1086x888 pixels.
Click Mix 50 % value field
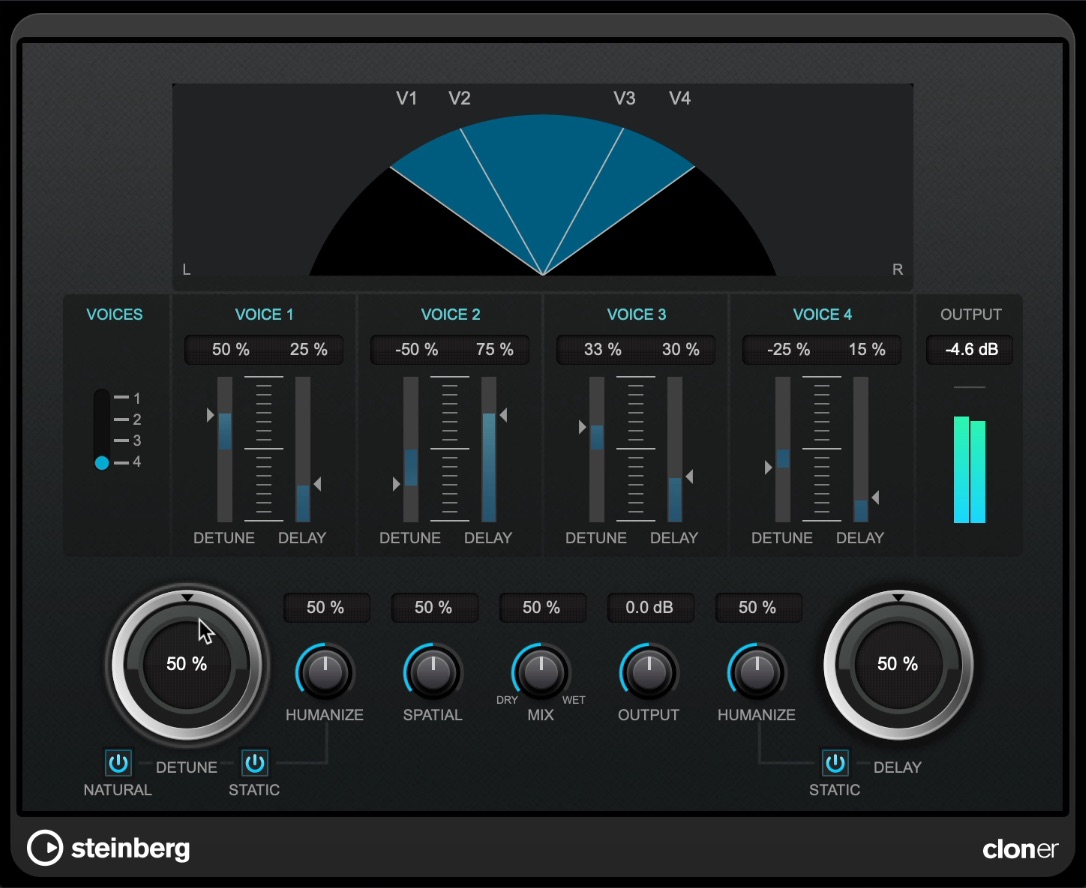click(x=542, y=607)
